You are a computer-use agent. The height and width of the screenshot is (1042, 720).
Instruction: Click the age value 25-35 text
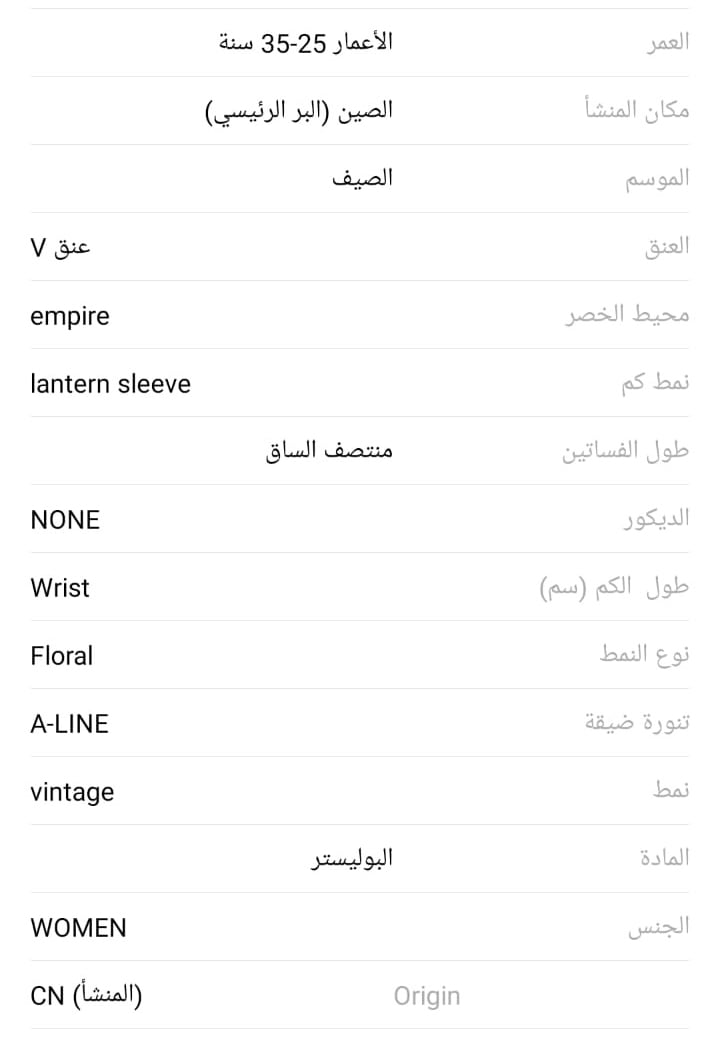[x=306, y=43]
